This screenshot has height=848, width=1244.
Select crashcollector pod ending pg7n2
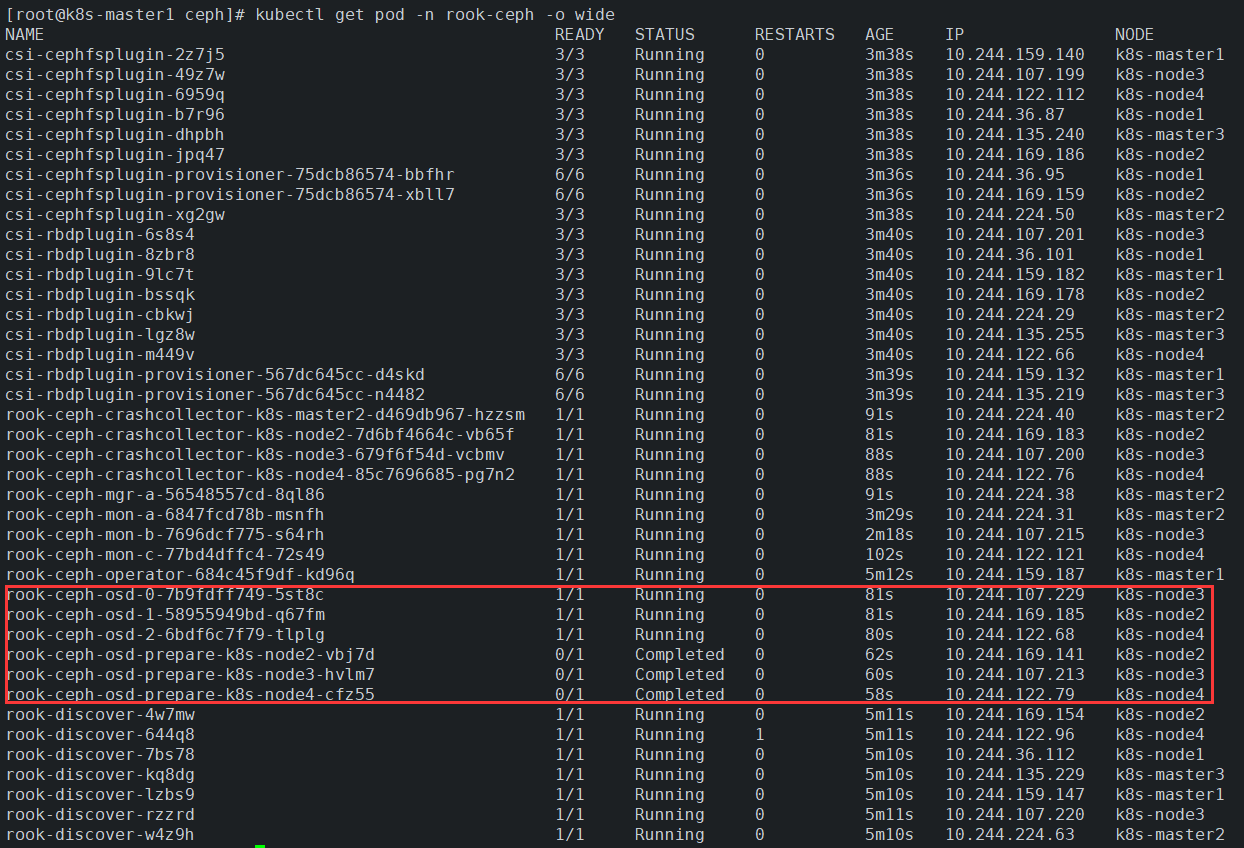[260, 474]
